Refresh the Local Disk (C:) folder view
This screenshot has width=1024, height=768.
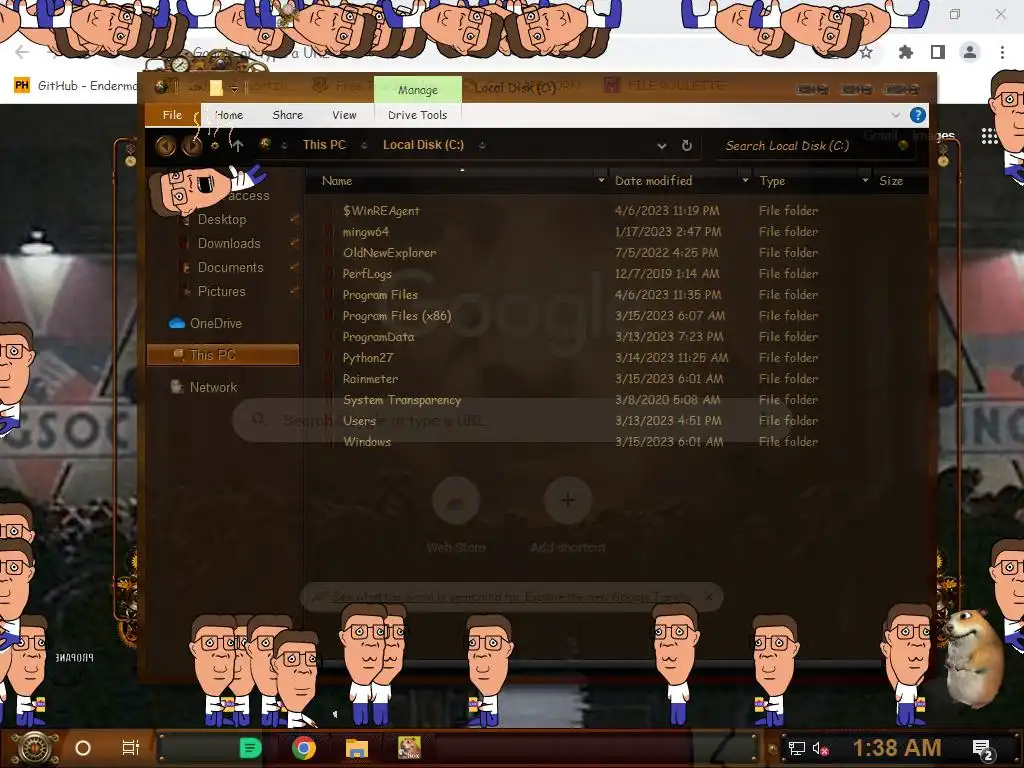[x=686, y=146]
